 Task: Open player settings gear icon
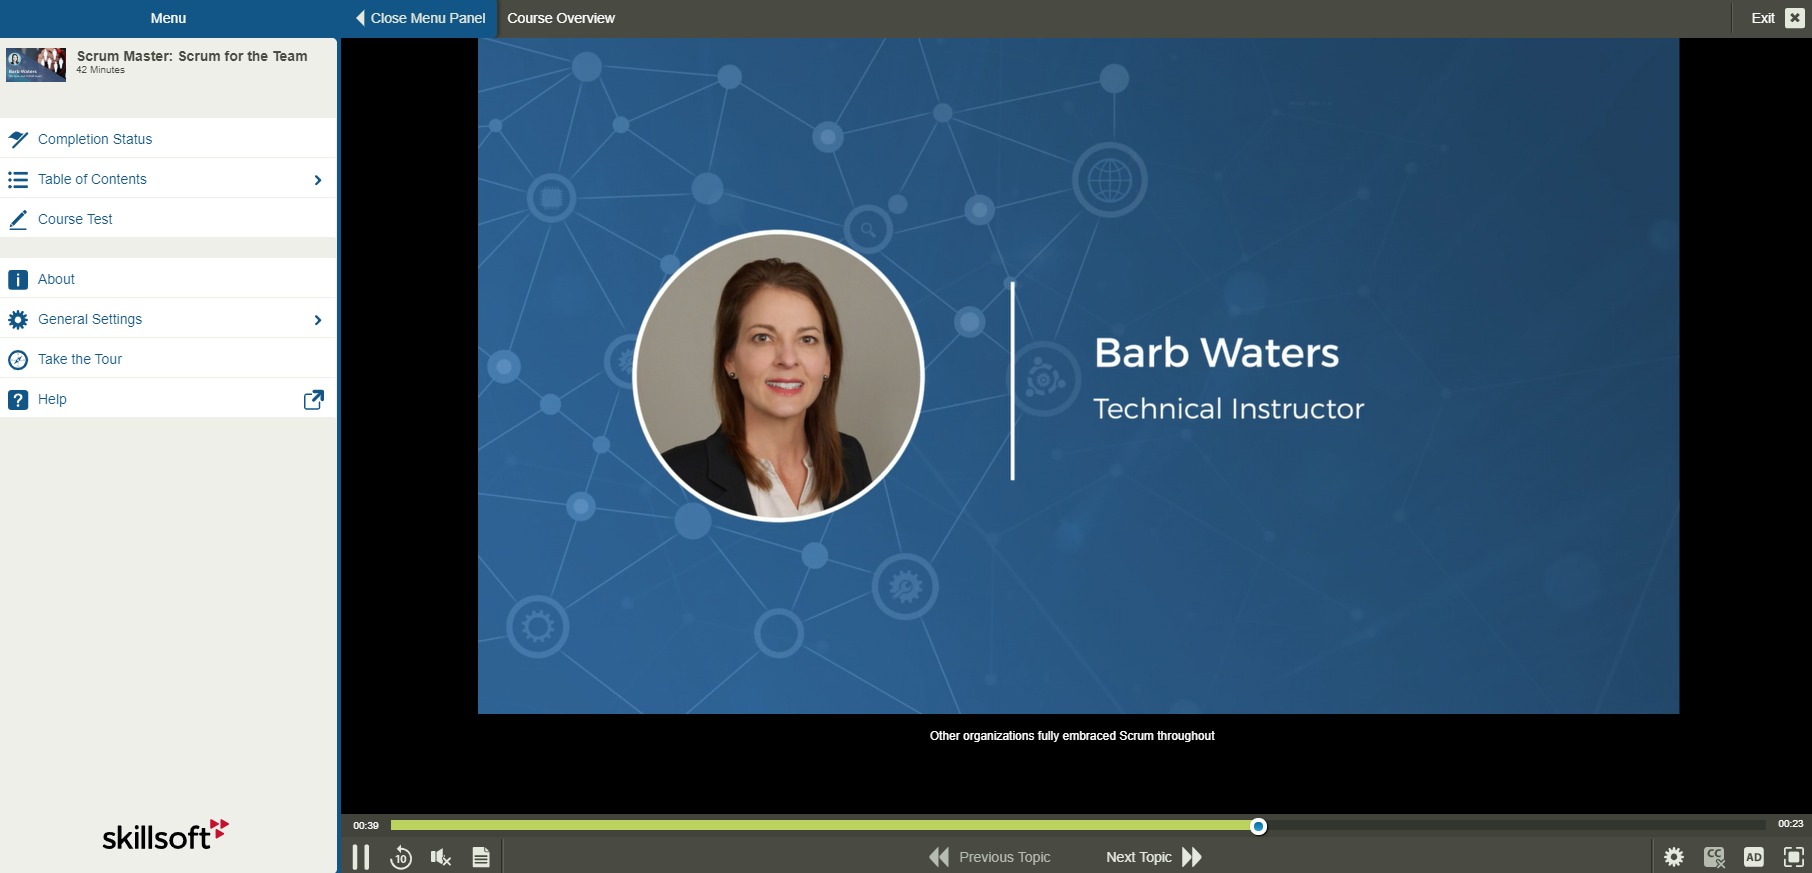tap(1673, 857)
